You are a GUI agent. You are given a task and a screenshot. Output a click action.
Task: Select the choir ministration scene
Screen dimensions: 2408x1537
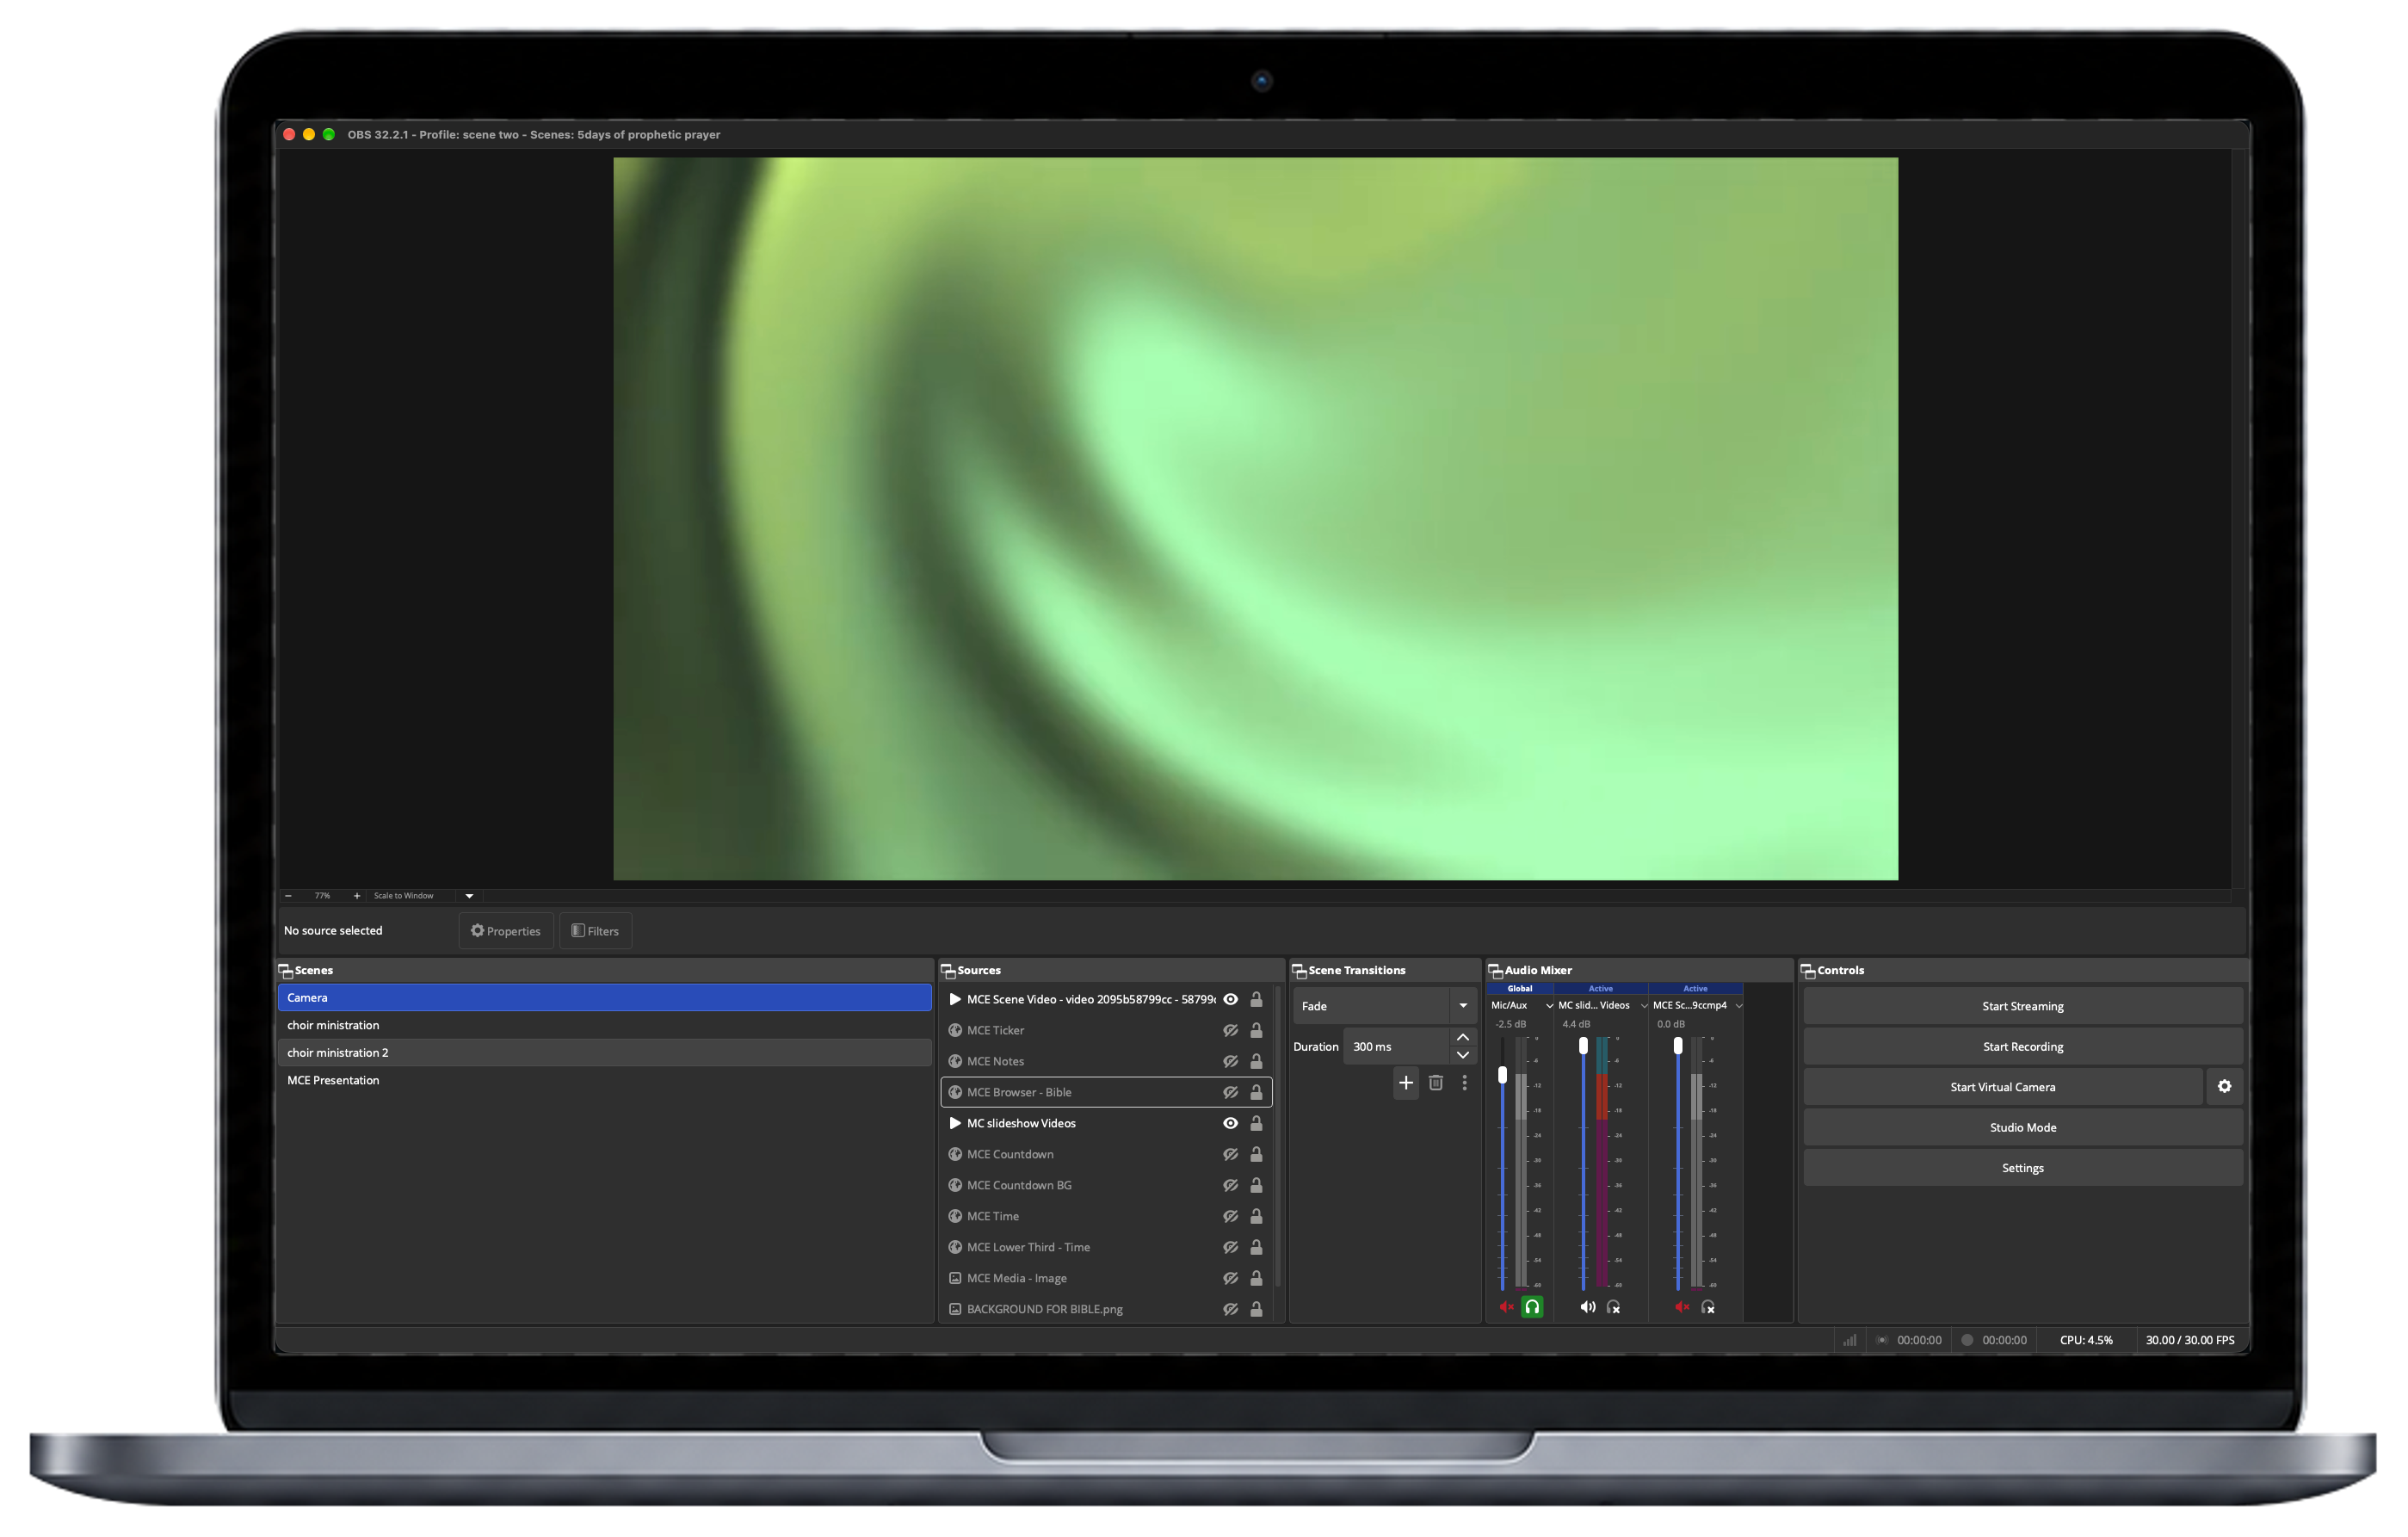tap(605, 1025)
